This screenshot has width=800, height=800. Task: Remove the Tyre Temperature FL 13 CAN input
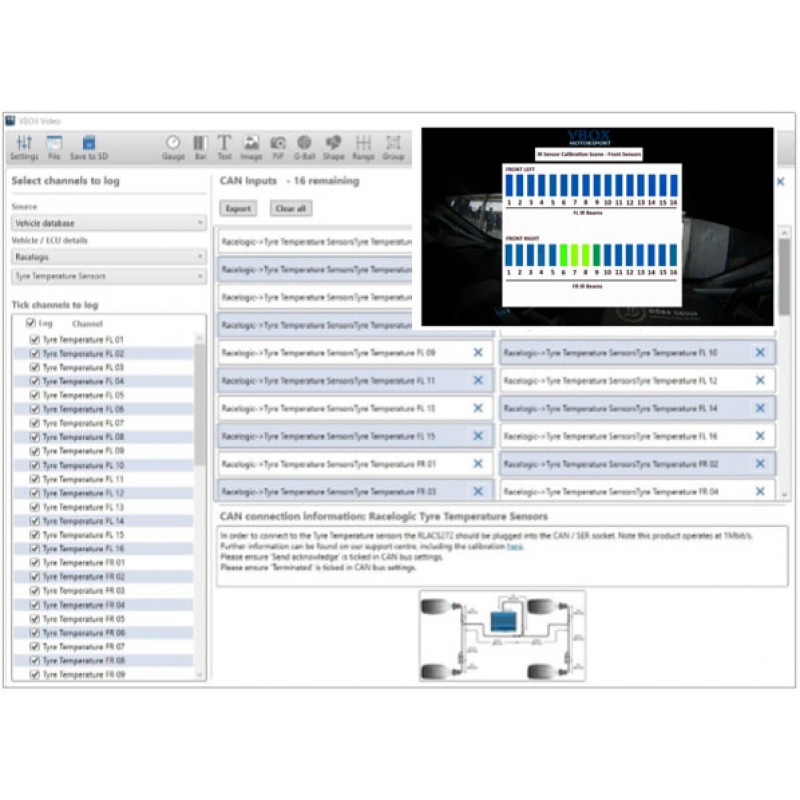[x=478, y=408]
